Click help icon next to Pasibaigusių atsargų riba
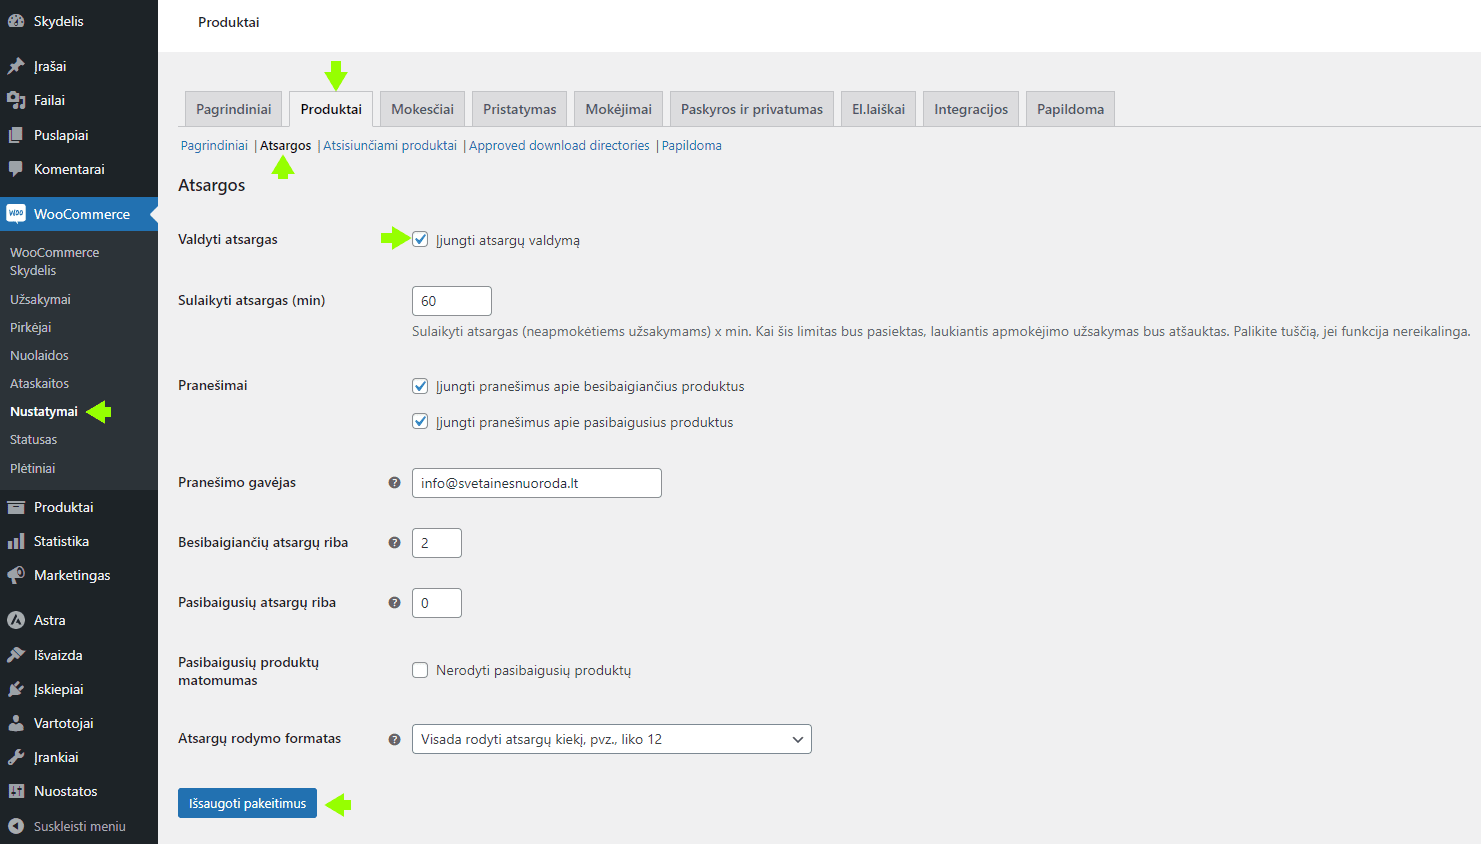1481x844 pixels. pyautogui.click(x=394, y=603)
